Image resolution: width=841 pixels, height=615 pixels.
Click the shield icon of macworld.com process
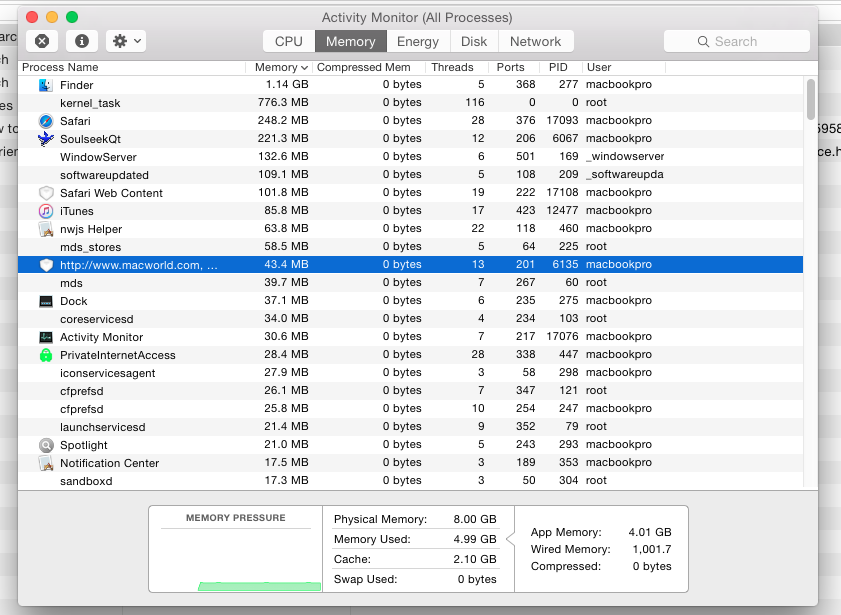(46, 265)
